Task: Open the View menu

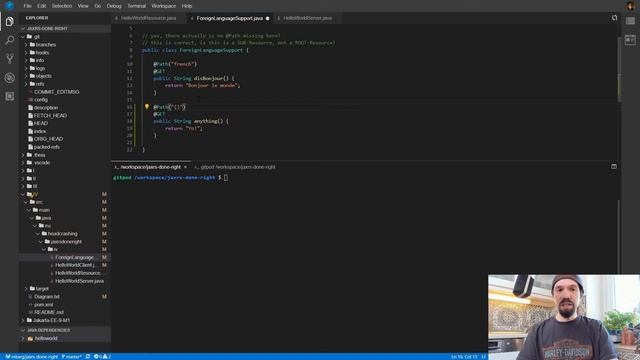Action: pos(83,6)
